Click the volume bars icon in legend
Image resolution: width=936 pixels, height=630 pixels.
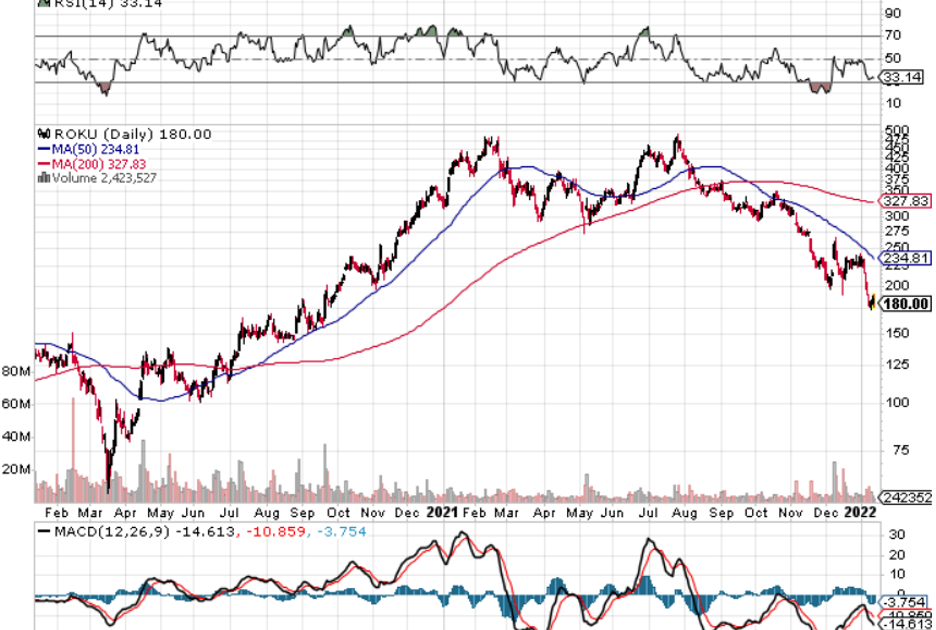[x=42, y=178]
